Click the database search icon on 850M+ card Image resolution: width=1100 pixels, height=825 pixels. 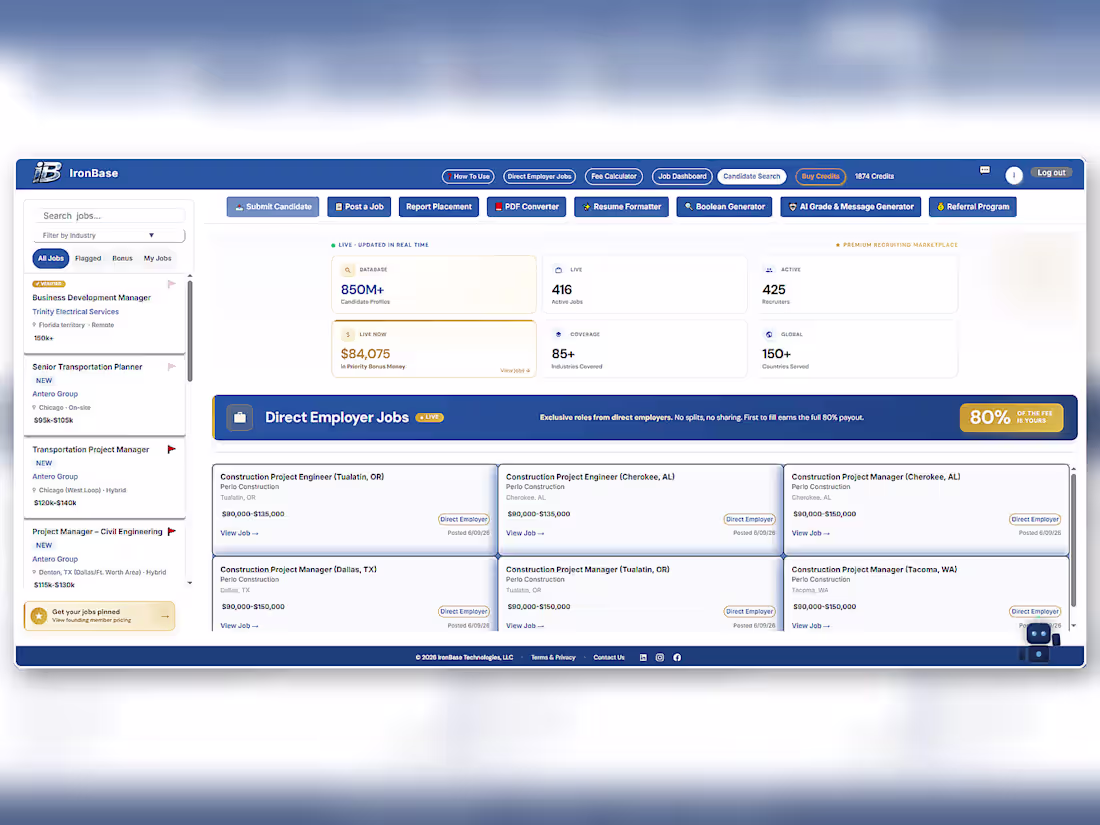click(347, 270)
